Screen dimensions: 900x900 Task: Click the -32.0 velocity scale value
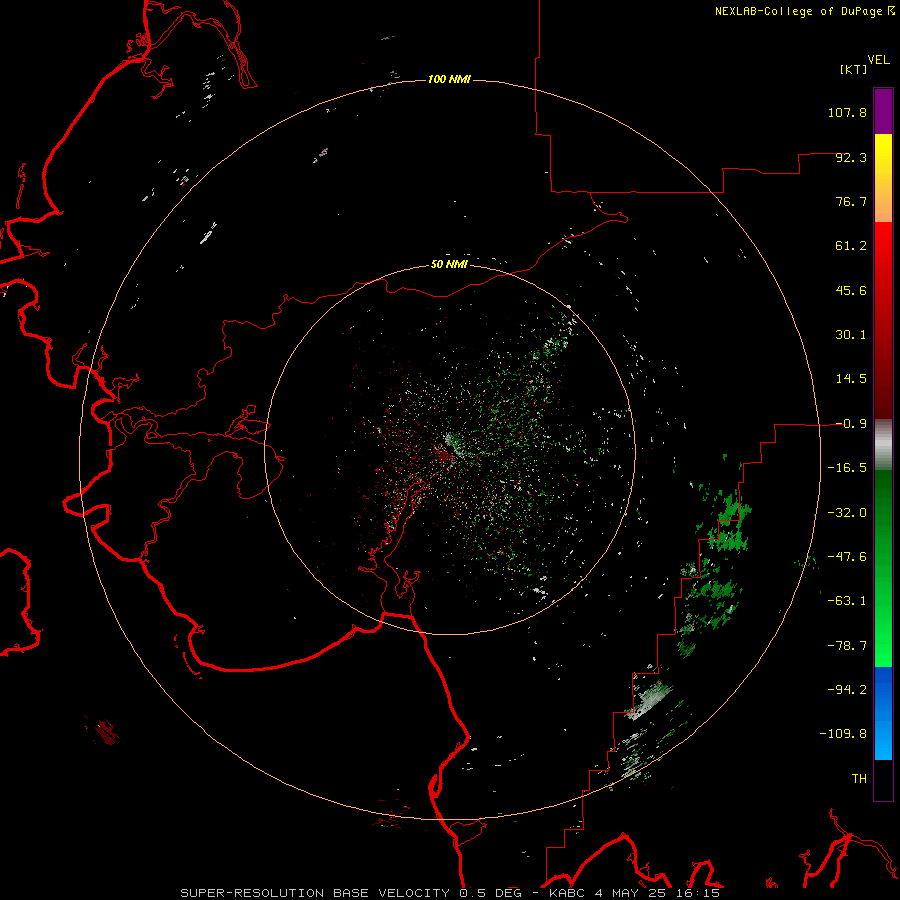[847, 513]
